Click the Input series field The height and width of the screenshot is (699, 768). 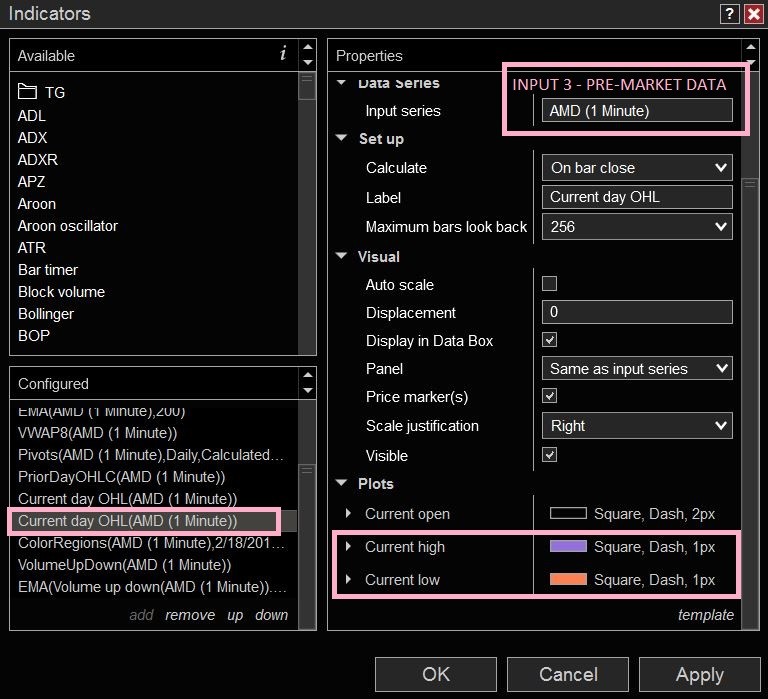point(637,111)
